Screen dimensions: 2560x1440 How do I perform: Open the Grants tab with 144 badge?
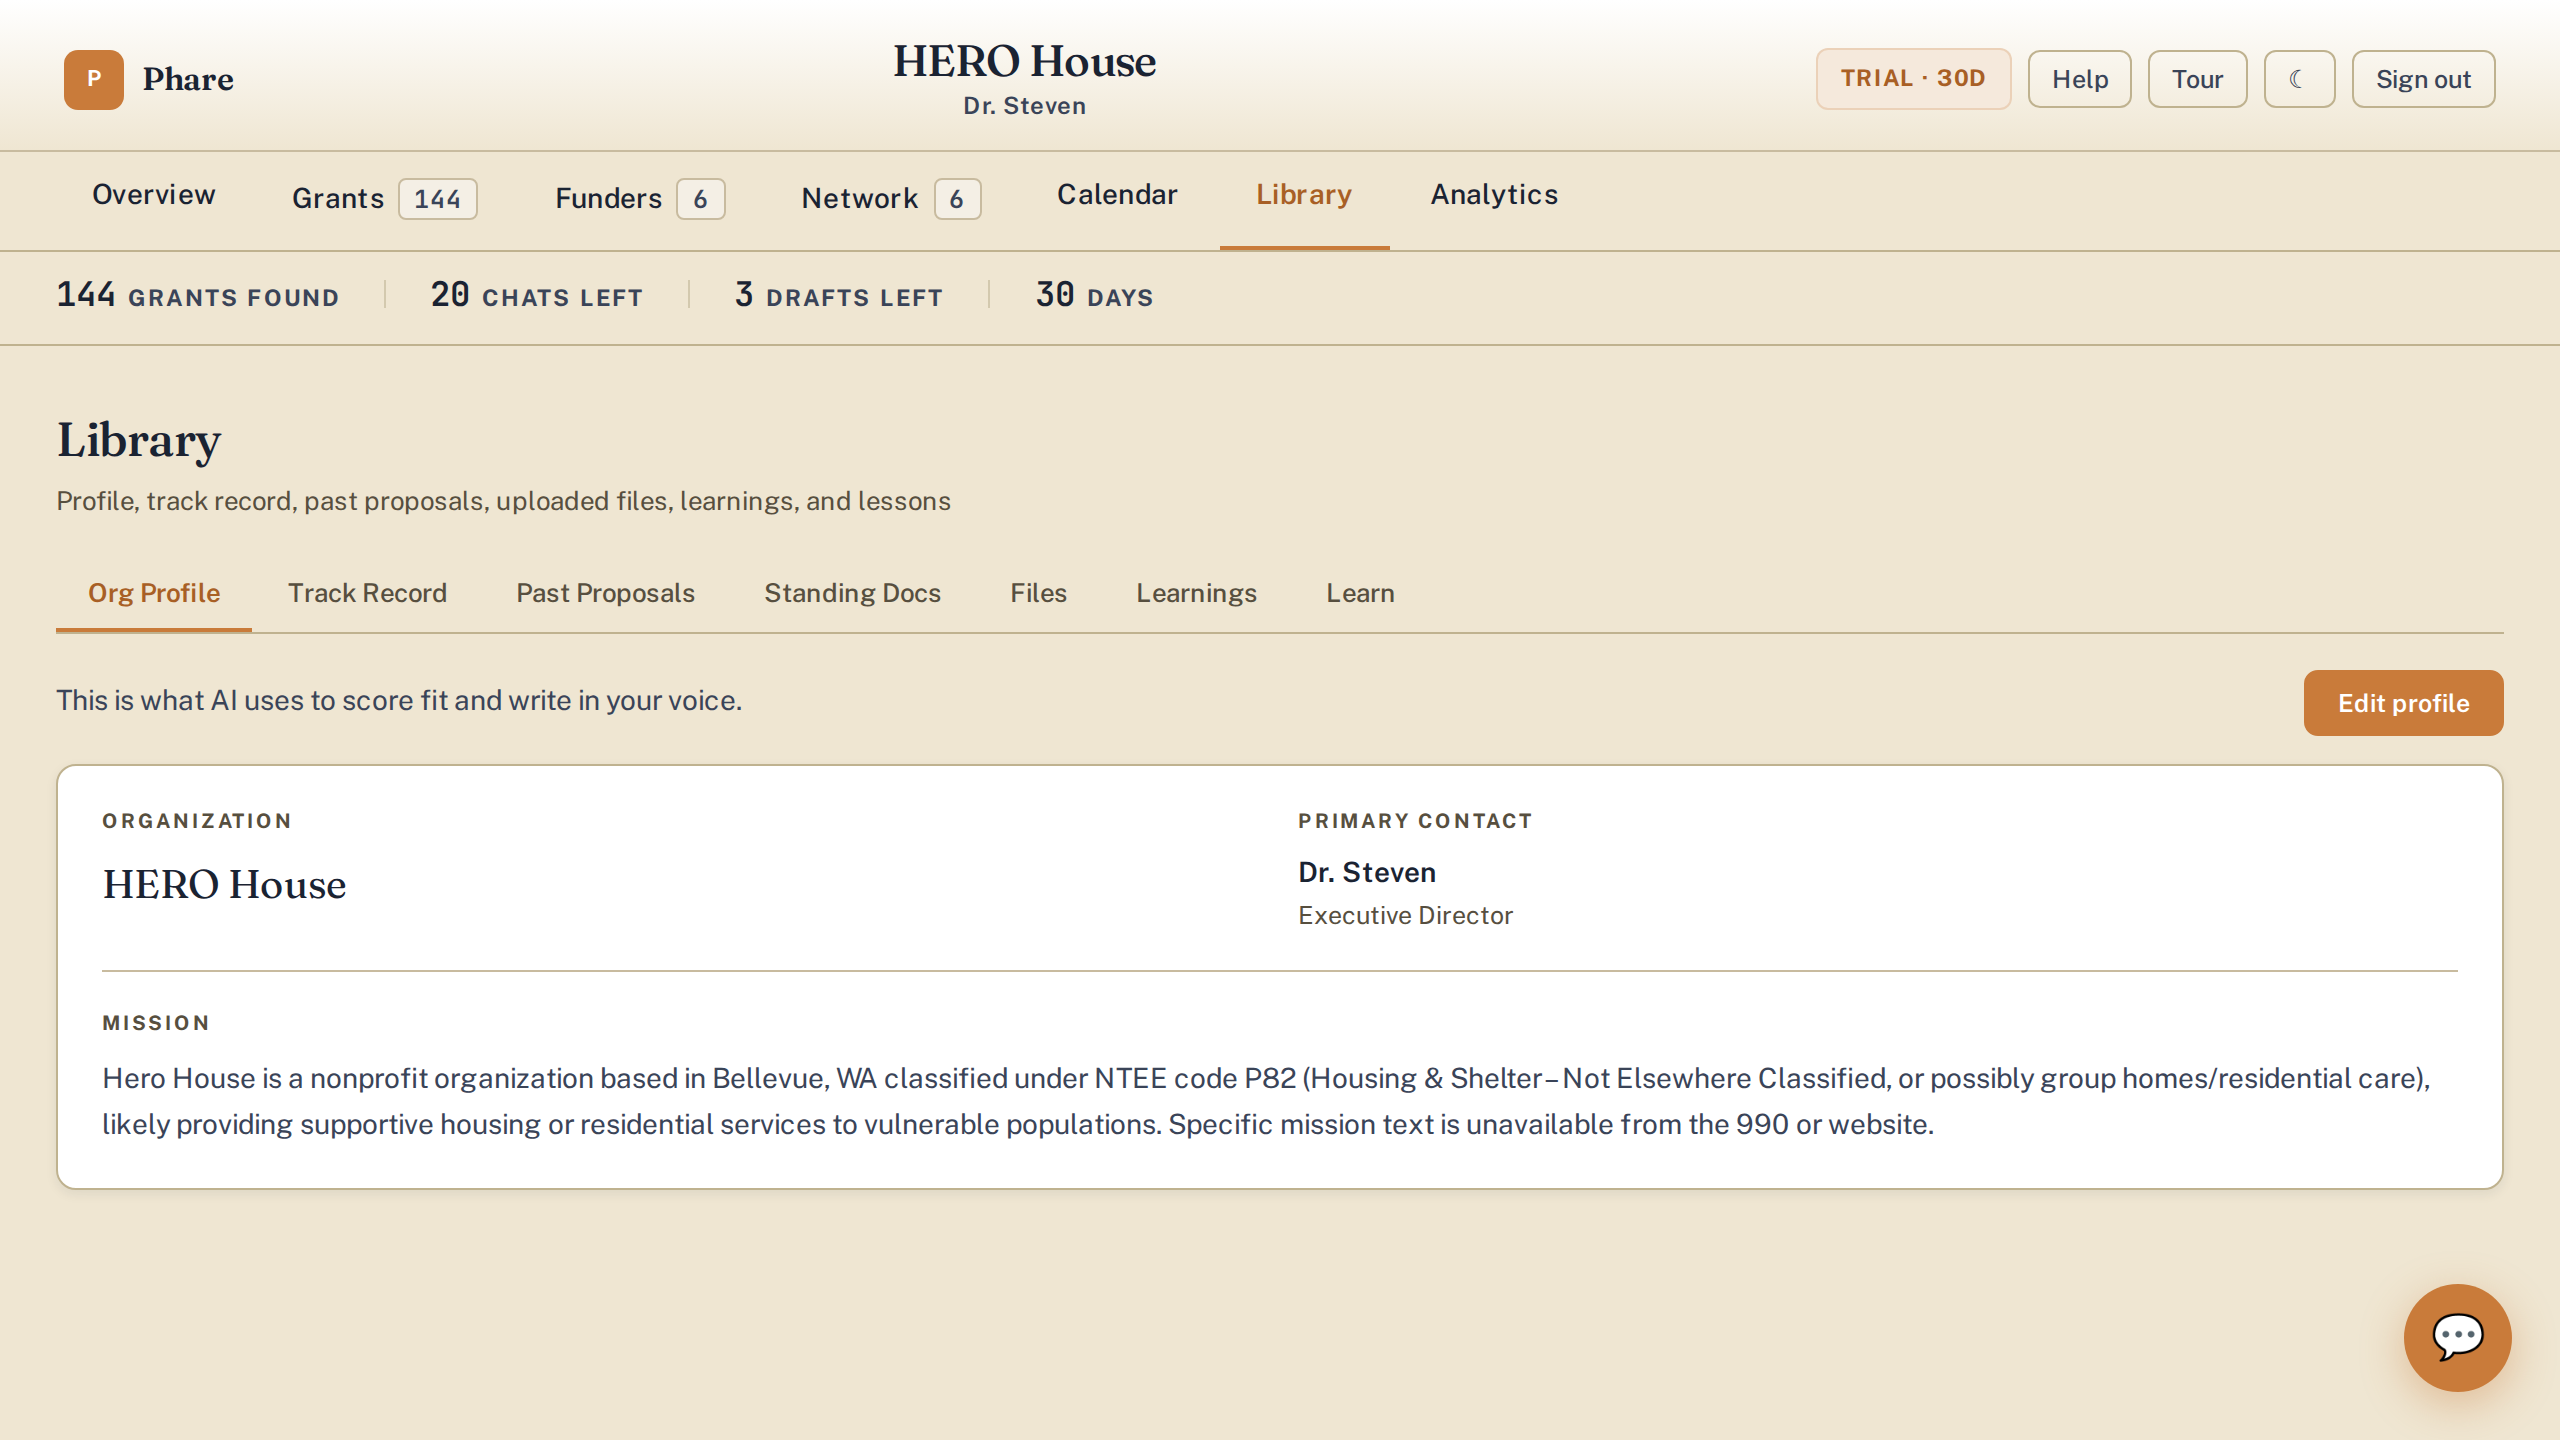[384, 198]
